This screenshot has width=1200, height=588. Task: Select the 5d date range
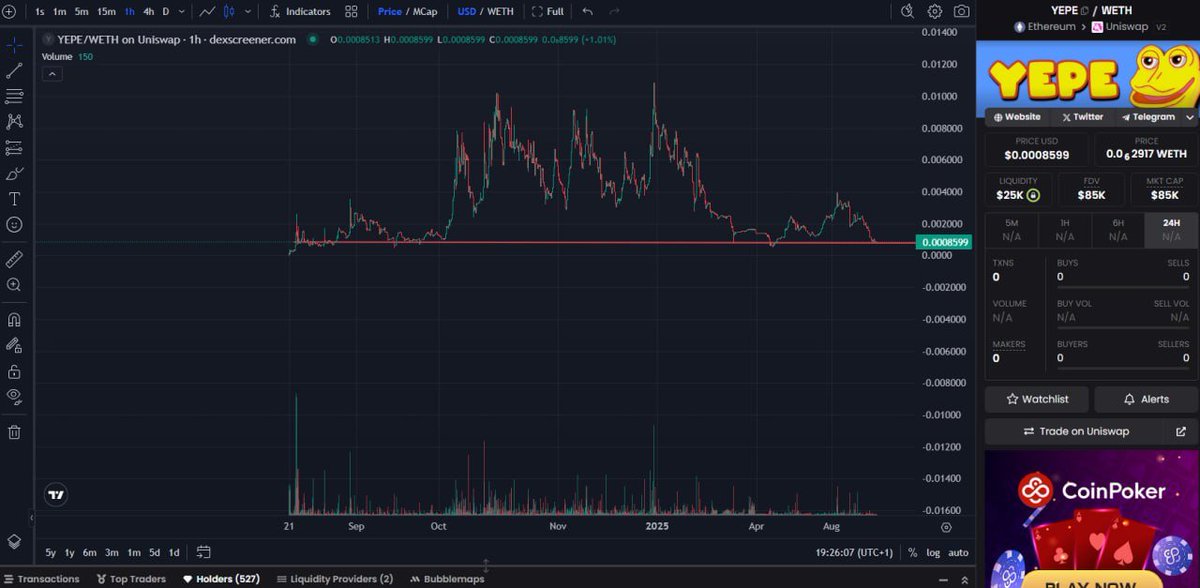[154, 552]
